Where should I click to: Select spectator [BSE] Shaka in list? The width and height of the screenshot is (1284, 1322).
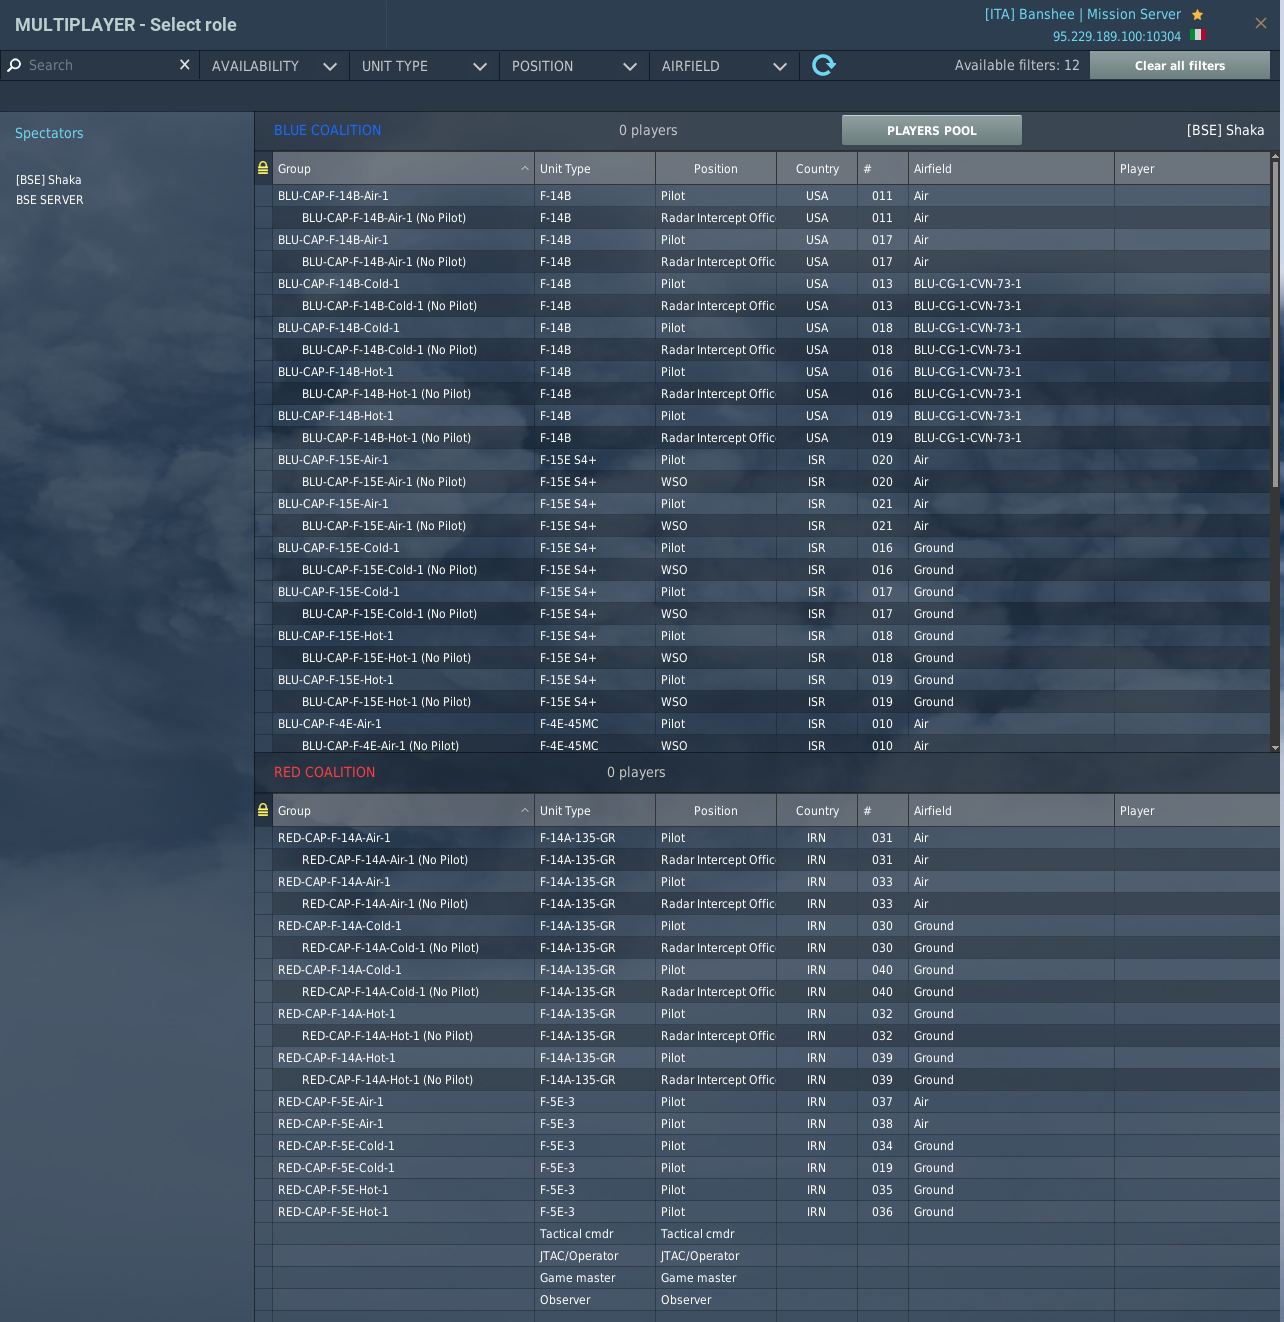[49, 180]
